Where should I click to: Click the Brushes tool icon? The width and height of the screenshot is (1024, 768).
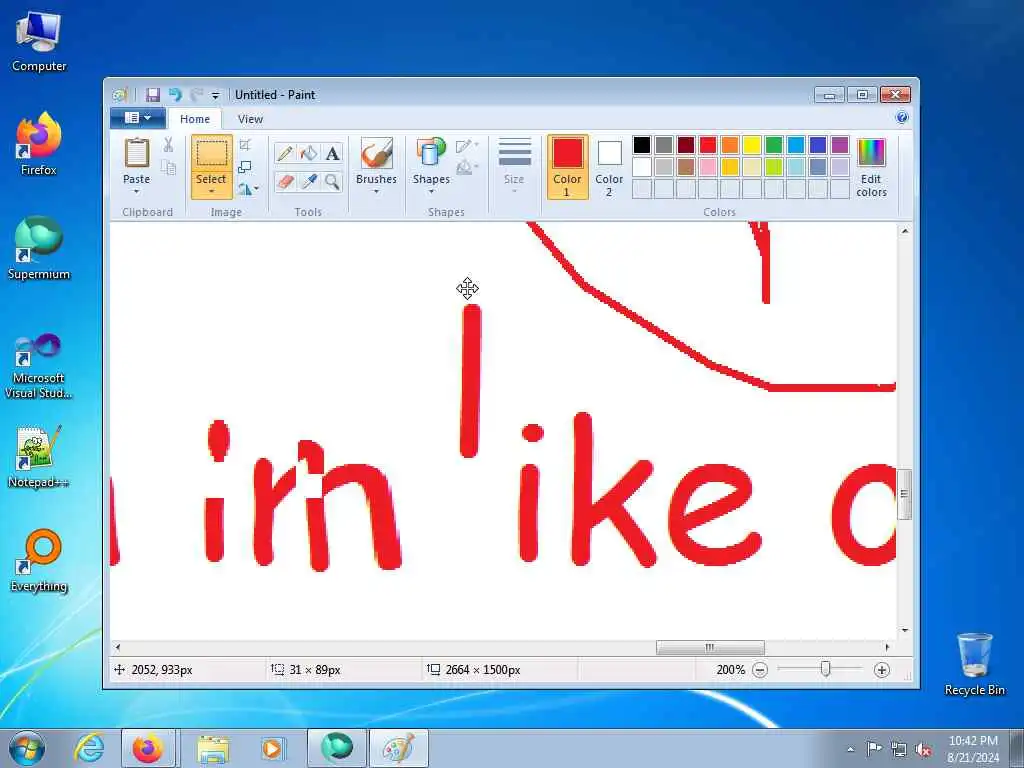(x=376, y=153)
